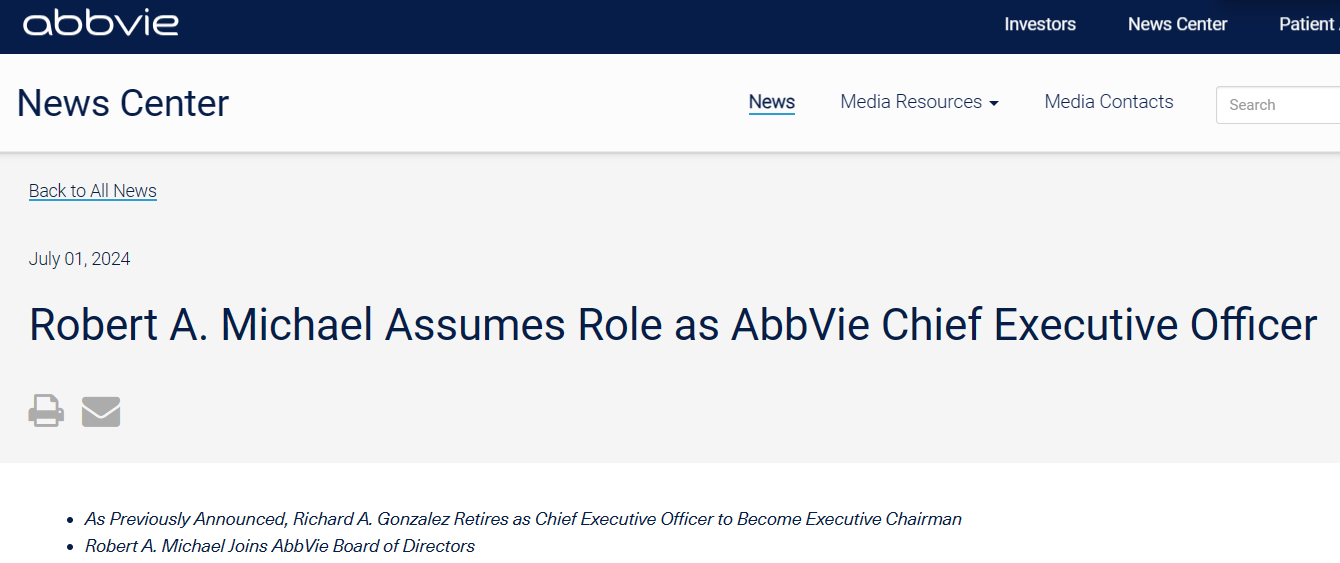
Task: Click the large News Center section heading
Action: click(123, 103)
